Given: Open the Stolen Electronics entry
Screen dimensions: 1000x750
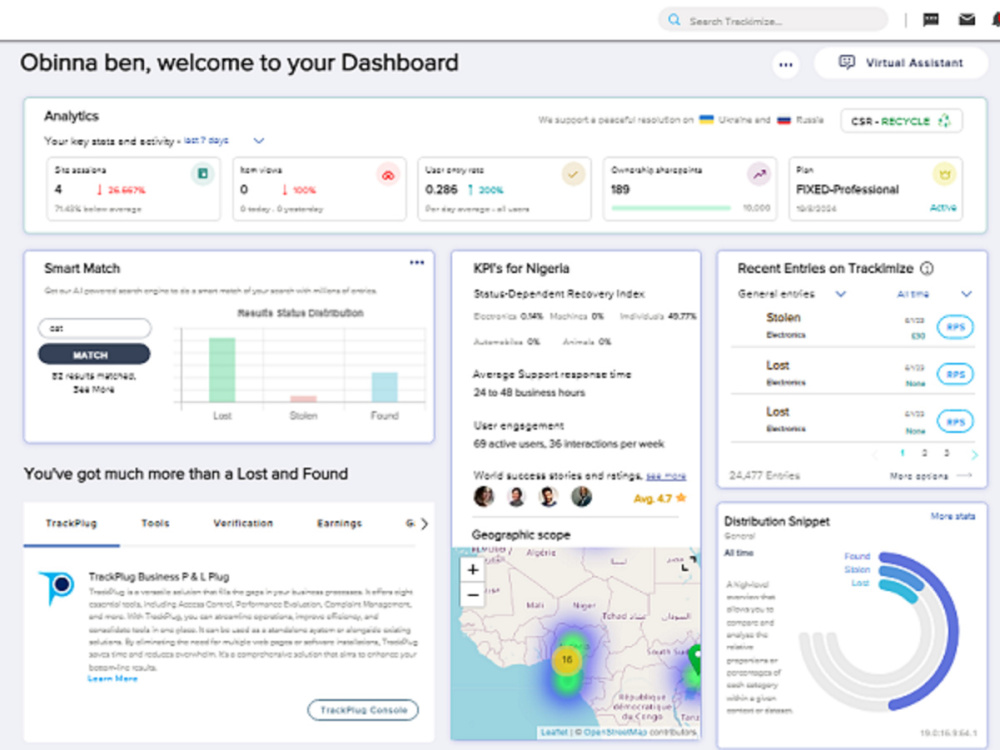Looking at the screenshot, I should (x=852, y=325).
